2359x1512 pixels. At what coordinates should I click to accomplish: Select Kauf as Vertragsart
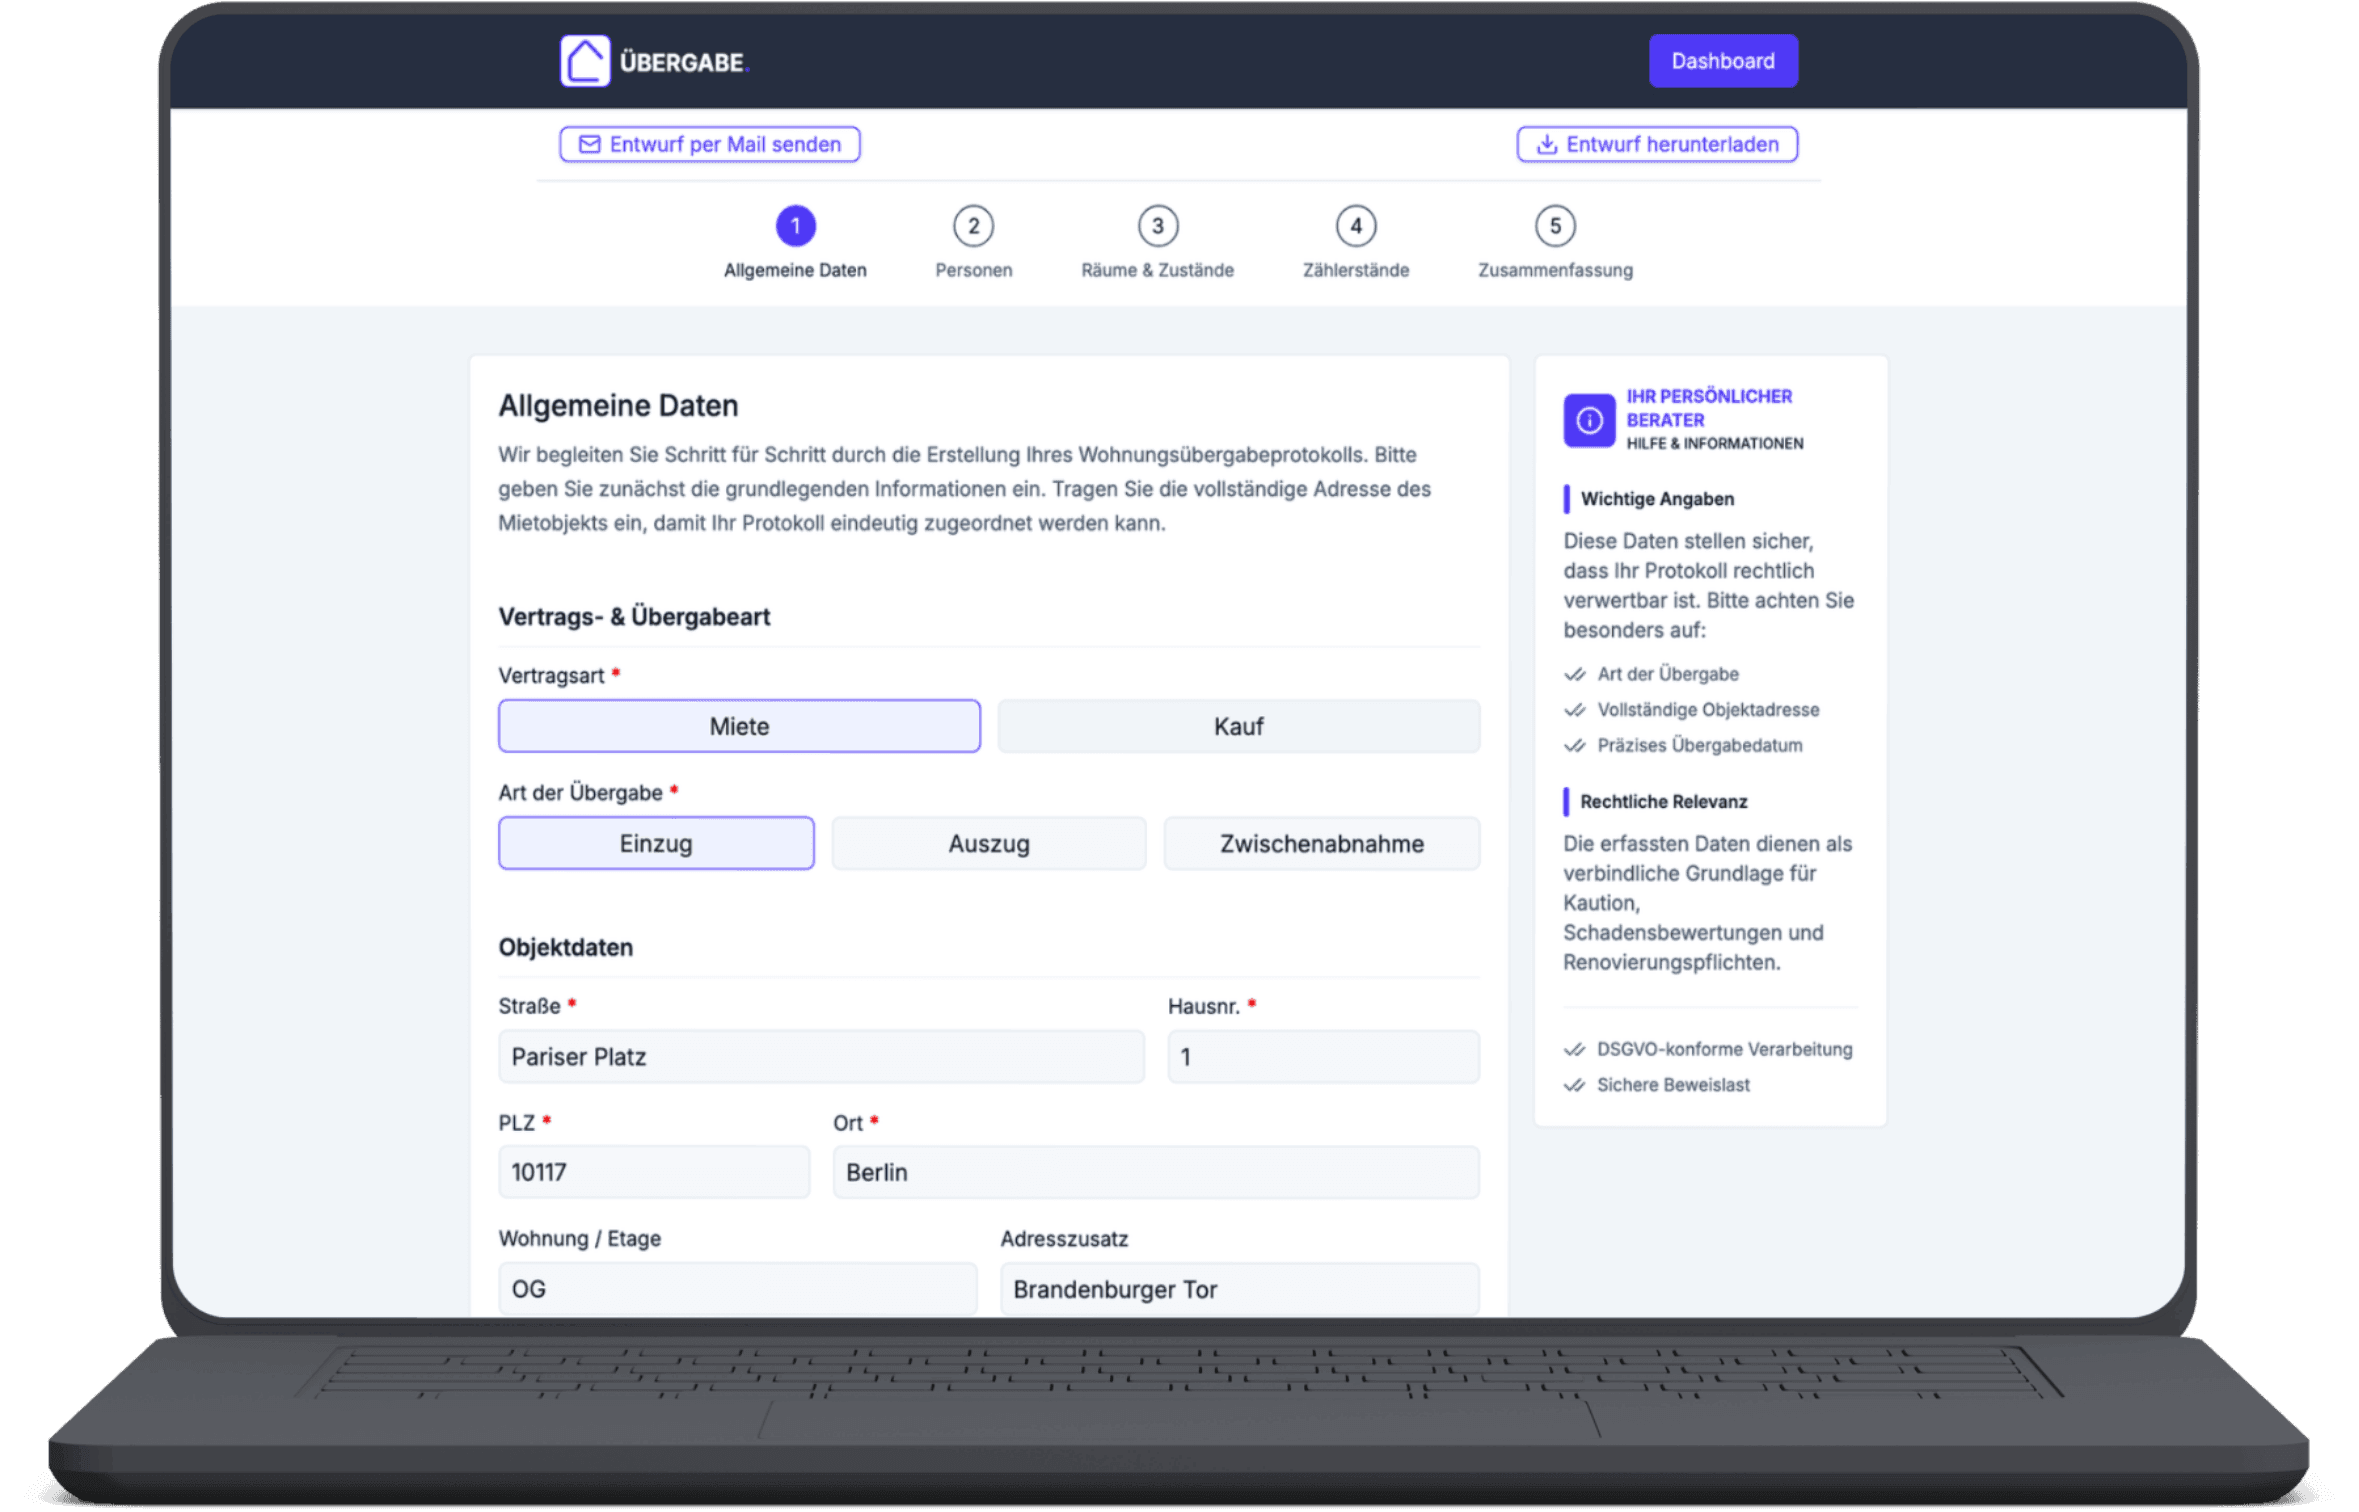pyautogui.click(x=1238, y=726)
